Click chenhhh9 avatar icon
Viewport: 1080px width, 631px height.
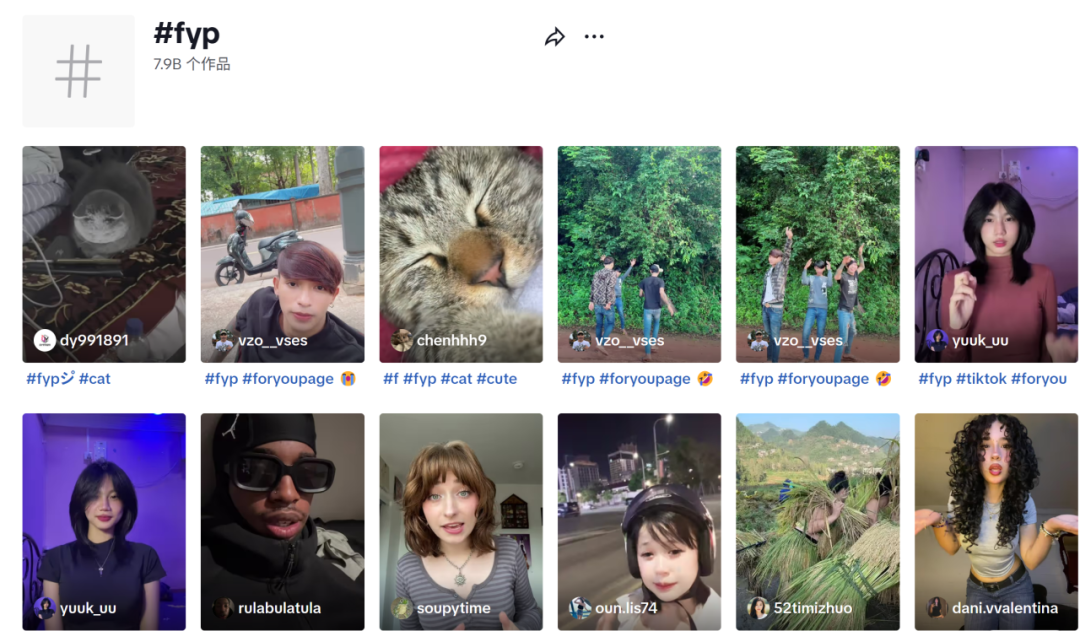click(x=402, y=340)
